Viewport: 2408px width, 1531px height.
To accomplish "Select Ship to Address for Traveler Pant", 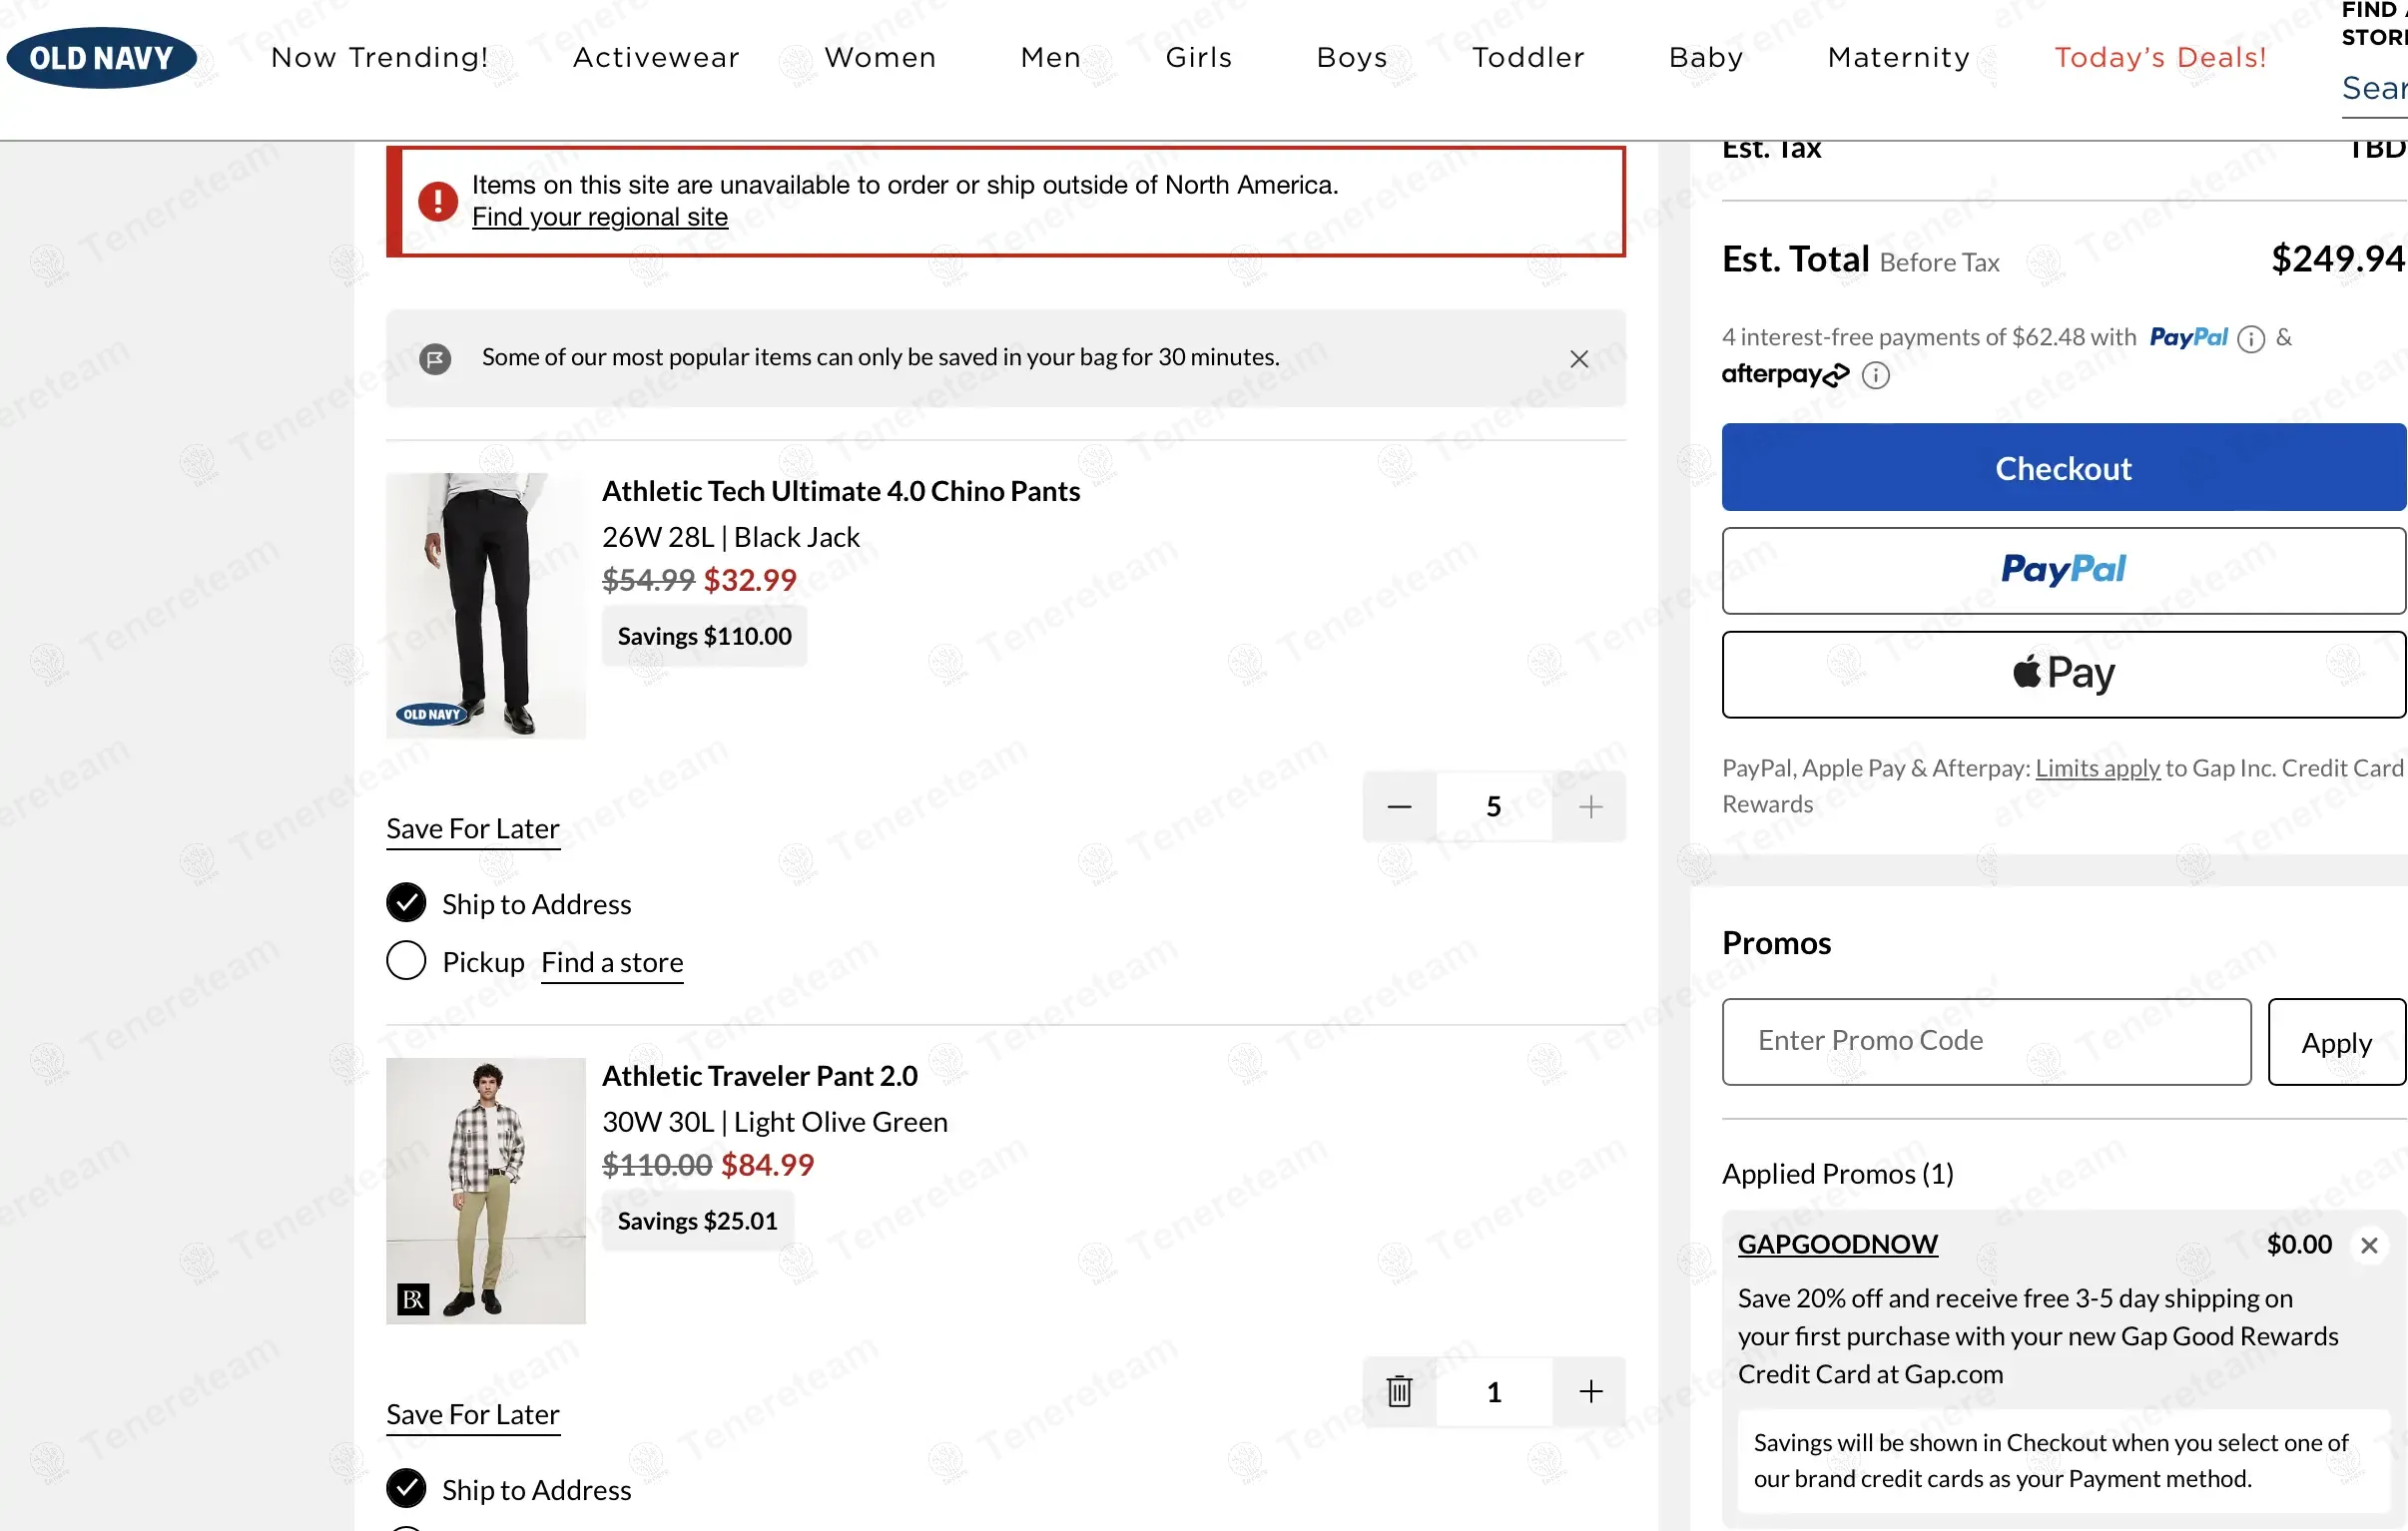I will (406, 1488).
